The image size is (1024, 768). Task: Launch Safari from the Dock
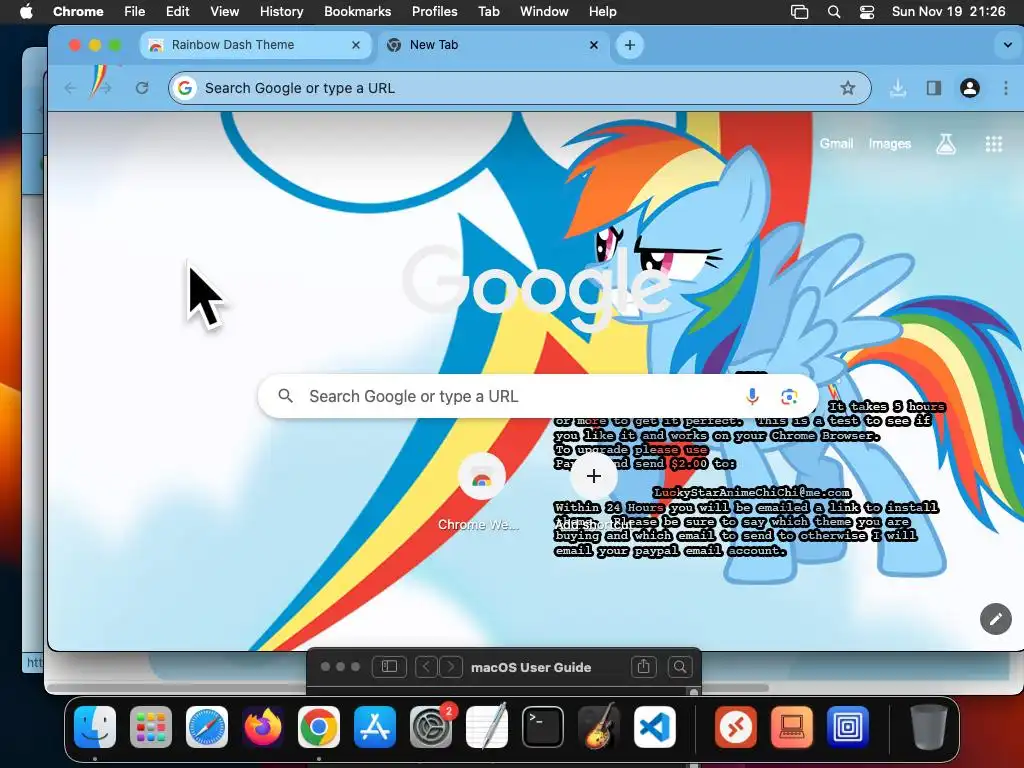click(207, 727)
